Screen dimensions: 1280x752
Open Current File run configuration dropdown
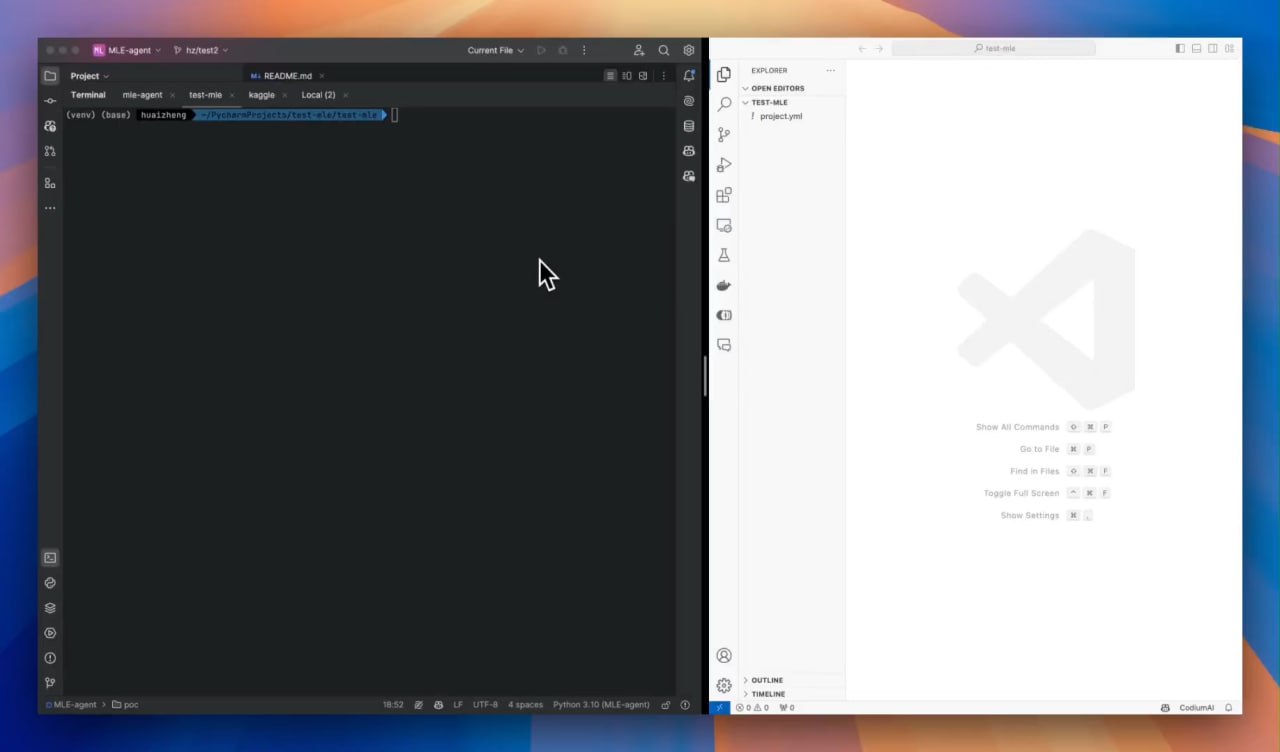tap(495, 50)
